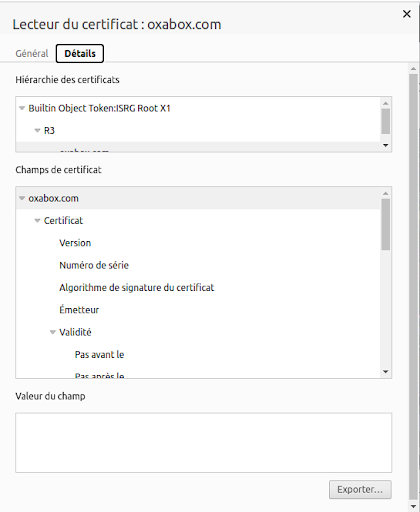Image resolution: width=420 pixels, height=512 pixels.
Task: Click inside the Valeur du champ box
Action: click(203, 443)
